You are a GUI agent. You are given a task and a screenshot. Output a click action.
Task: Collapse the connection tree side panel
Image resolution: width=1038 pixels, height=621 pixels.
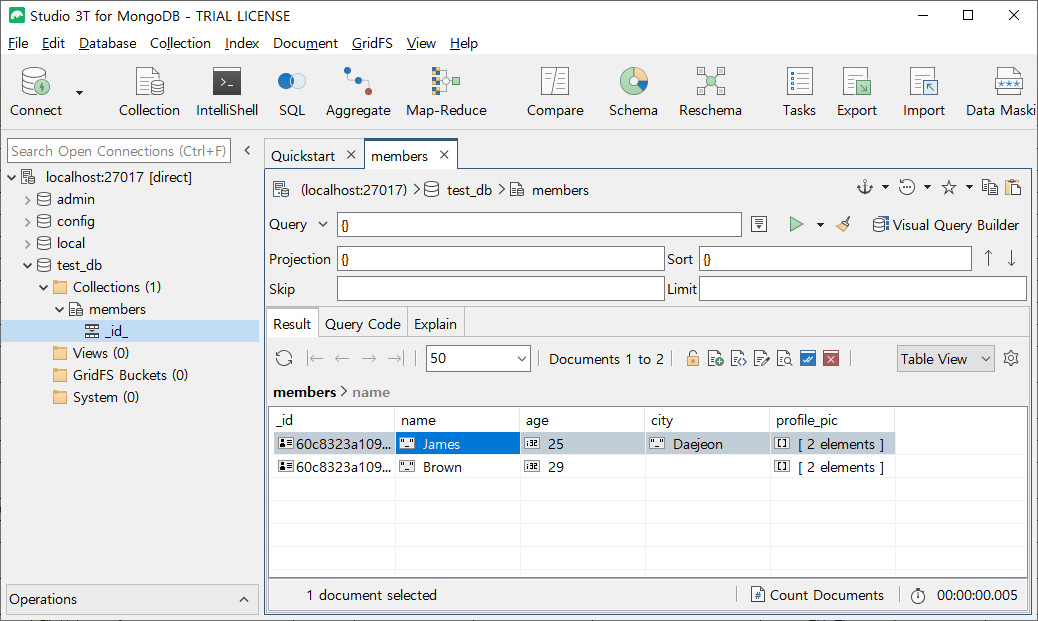[x=248, y=150]
